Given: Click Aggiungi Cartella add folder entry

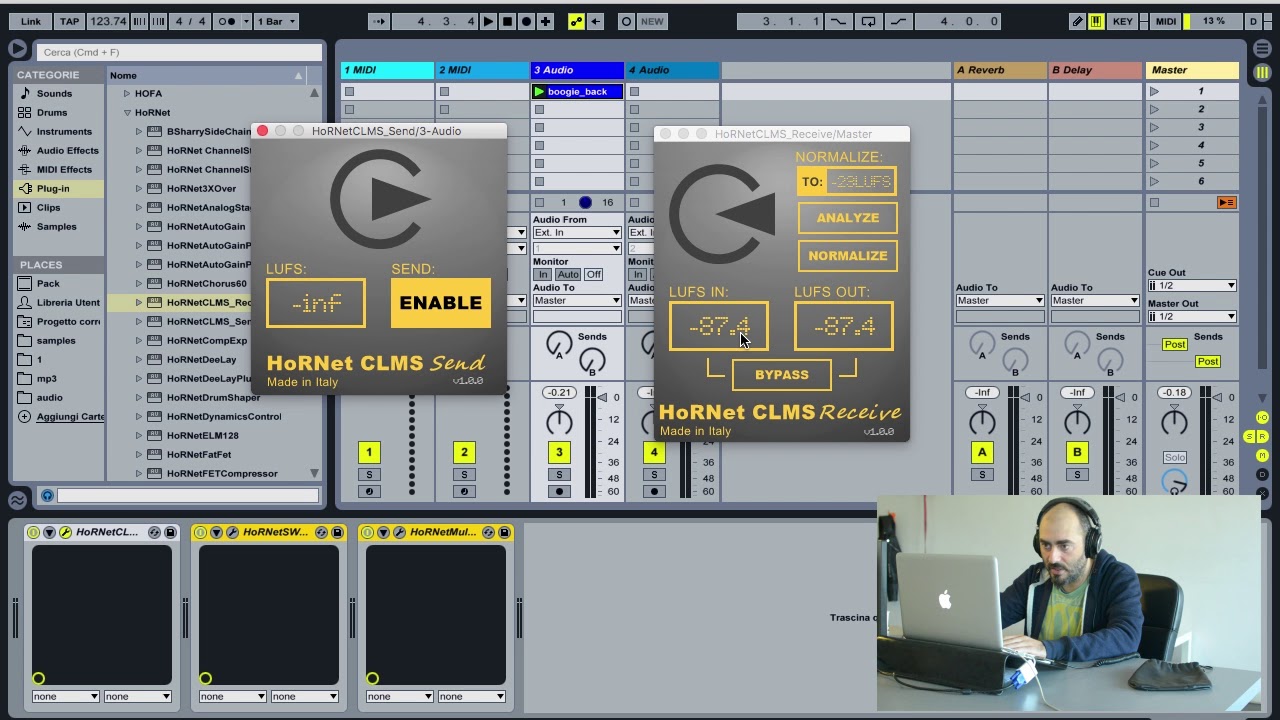Looking at the screenshot, I should [x=70, y=416].
